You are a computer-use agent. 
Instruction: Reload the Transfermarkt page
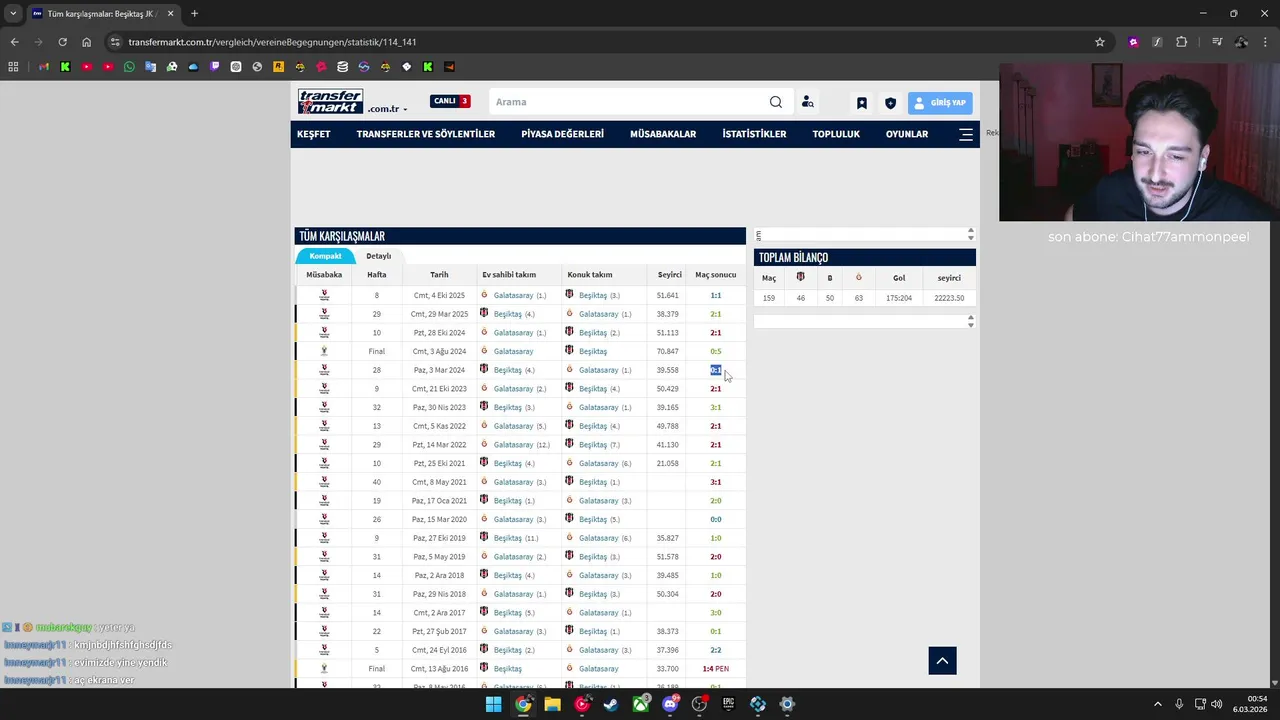pos(62,42)
